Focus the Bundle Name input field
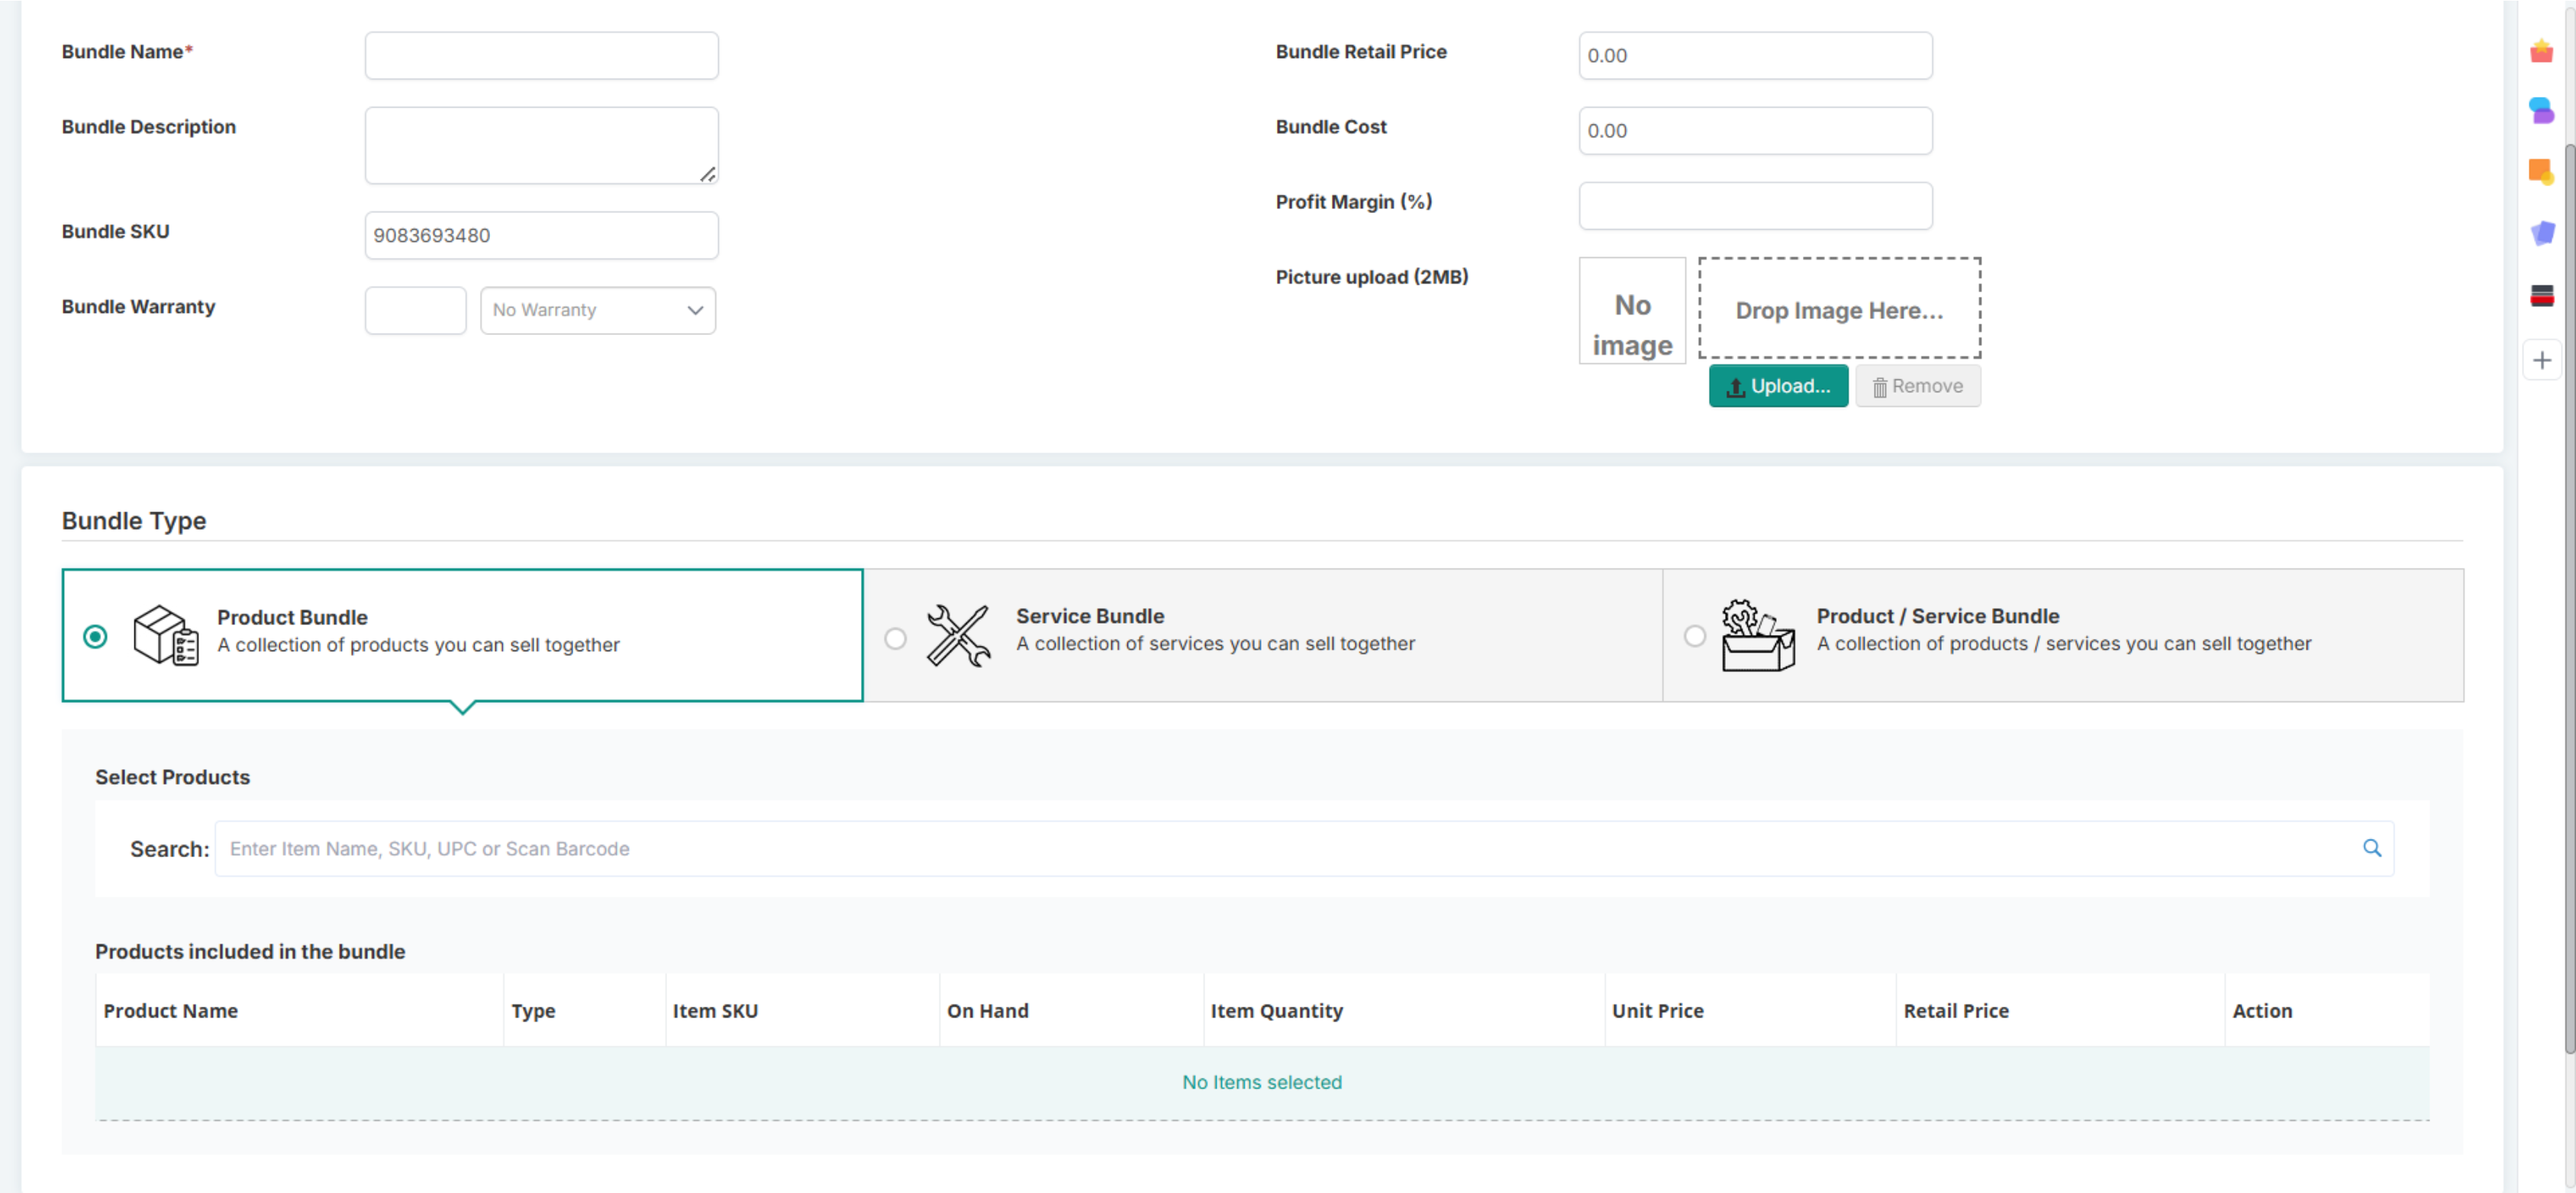2576x1193 pixels. (541, 55)
